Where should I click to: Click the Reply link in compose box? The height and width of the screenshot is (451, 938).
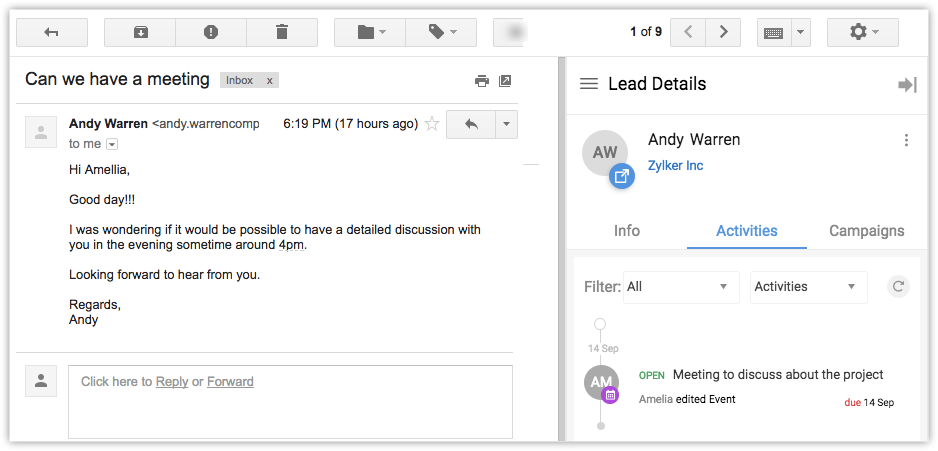(171, 381)
